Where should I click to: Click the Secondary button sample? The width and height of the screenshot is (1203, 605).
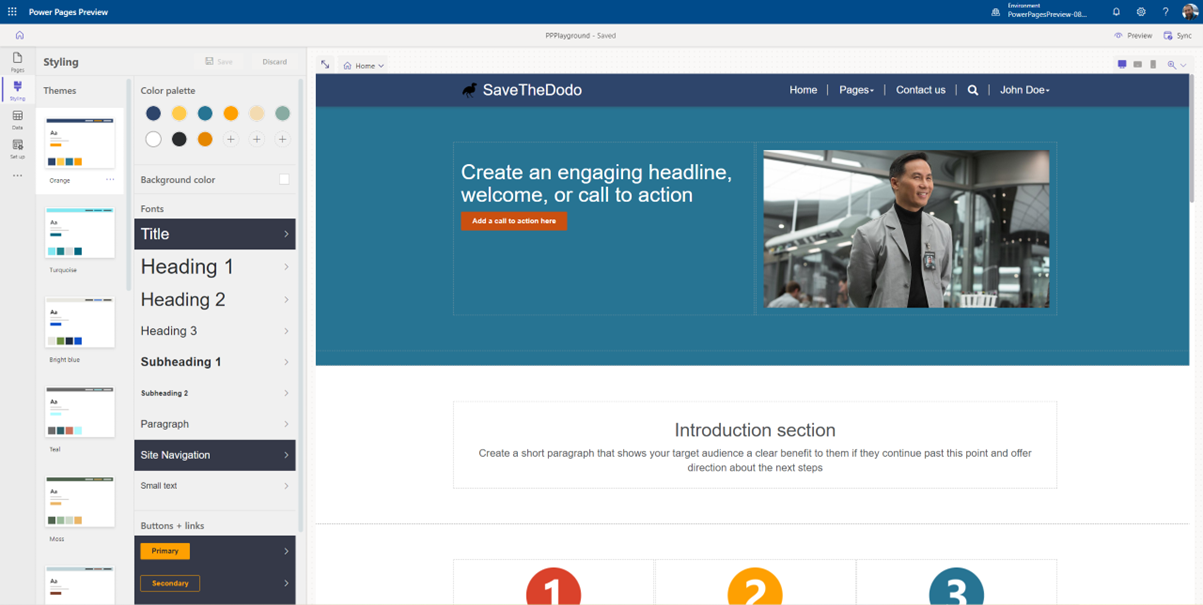(x=170, y=583)
